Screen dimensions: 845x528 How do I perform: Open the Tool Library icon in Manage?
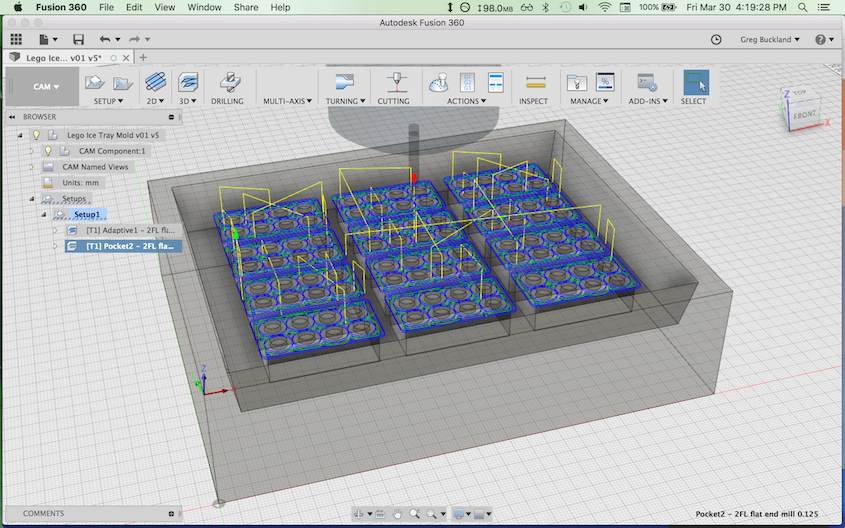577,82
